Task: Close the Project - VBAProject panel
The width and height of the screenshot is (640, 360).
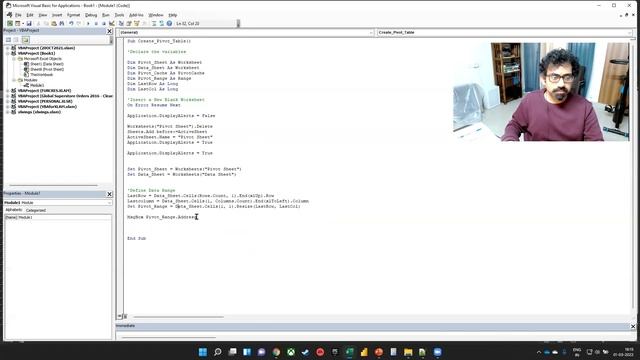Action: coord(109,31)
